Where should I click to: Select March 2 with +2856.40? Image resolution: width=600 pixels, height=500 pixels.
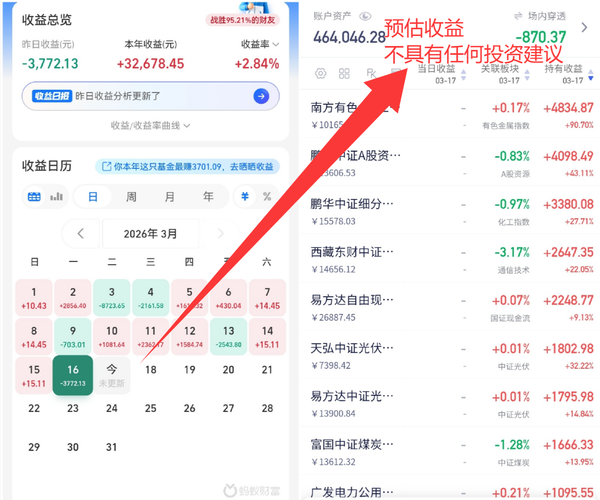[73, 298]
